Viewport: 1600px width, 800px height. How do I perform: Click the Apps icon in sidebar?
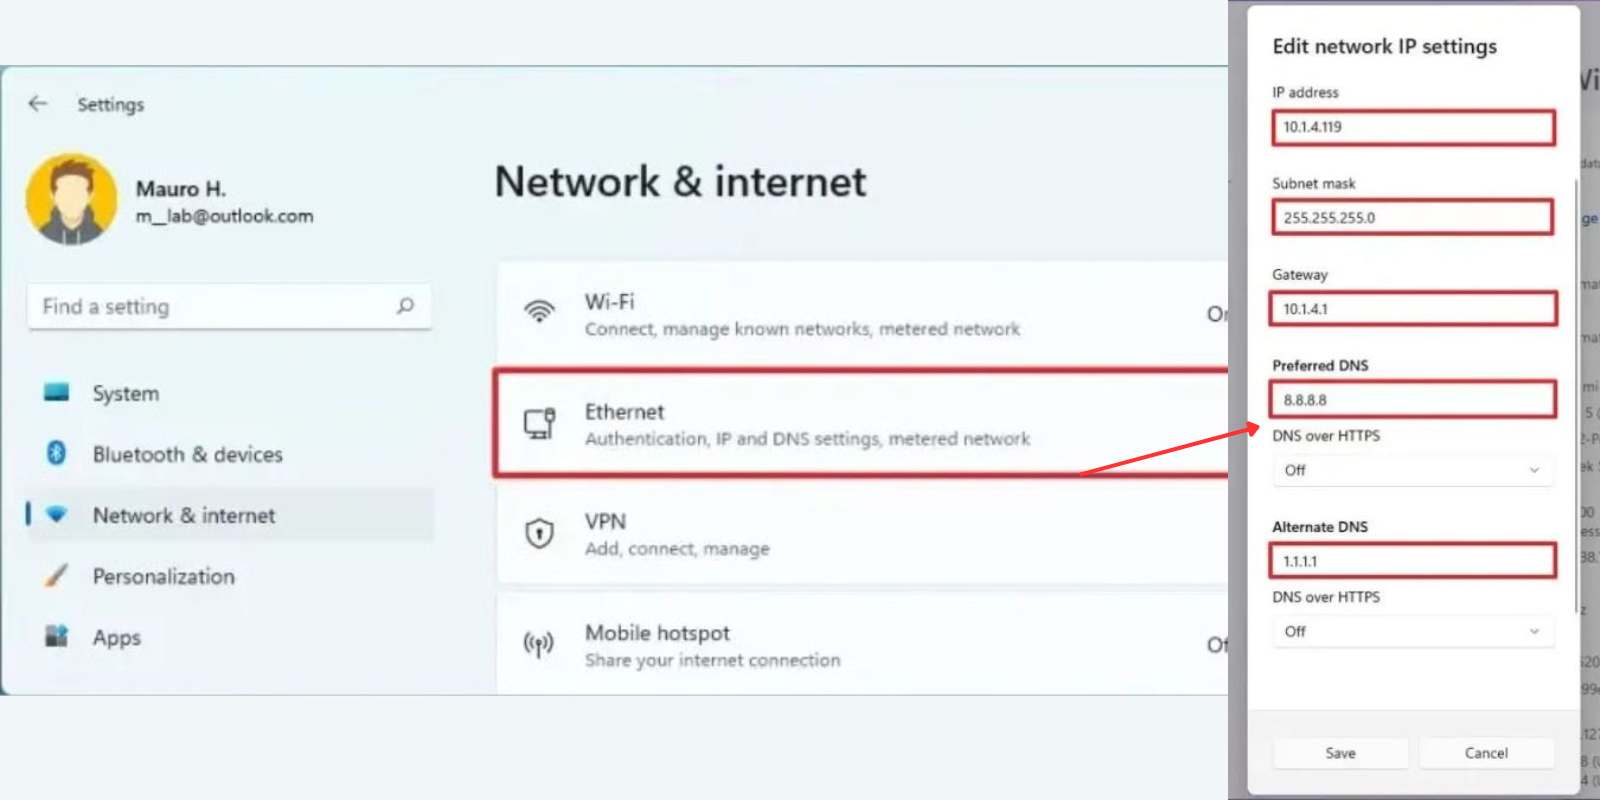click(57, 636)
